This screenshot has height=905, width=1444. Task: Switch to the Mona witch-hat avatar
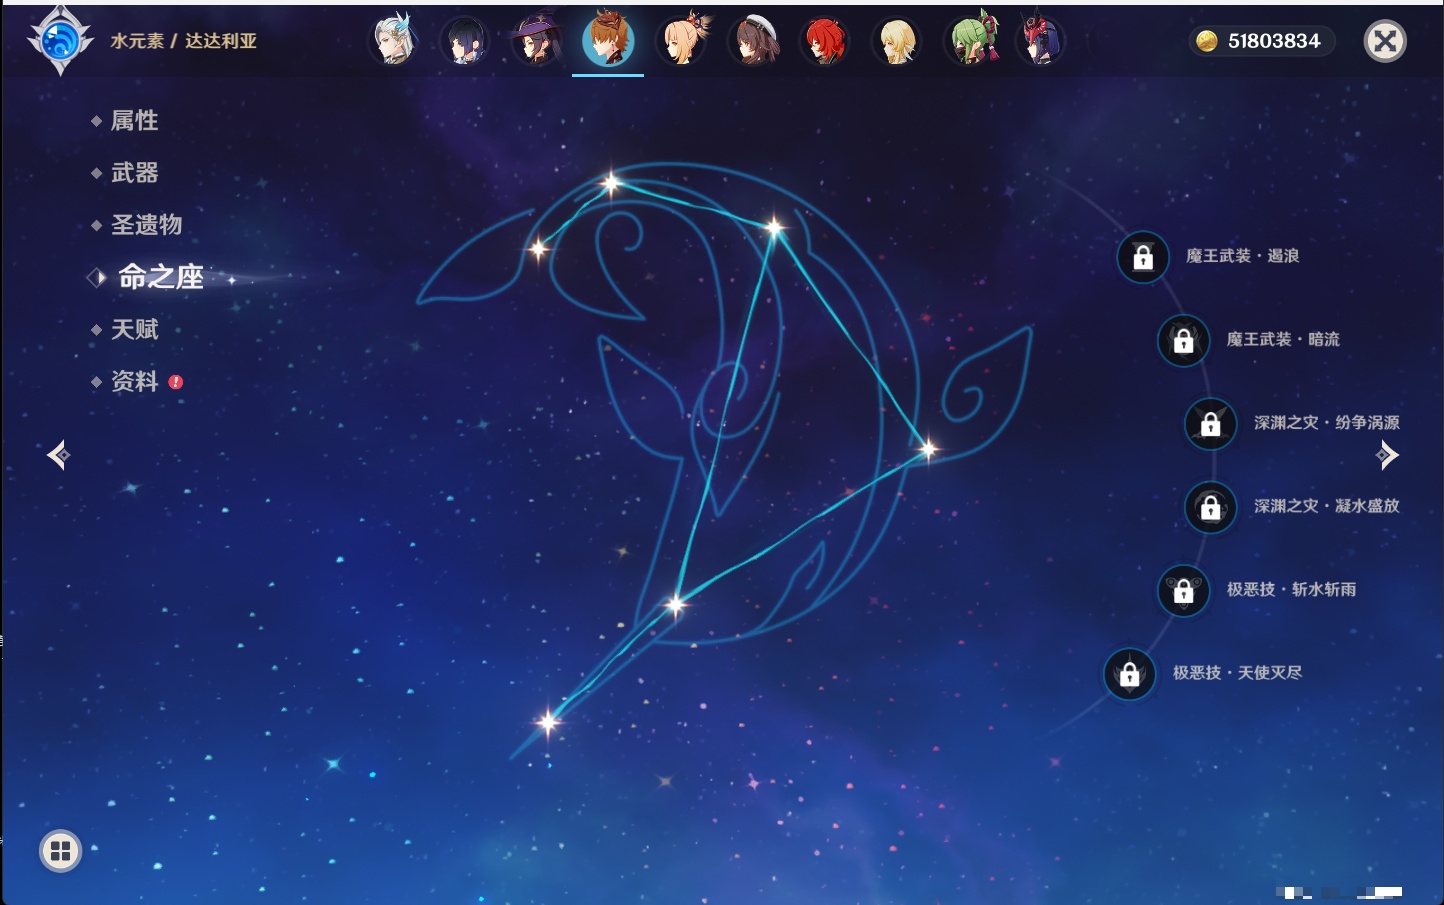pyautogui.click(x=536, y=42)
